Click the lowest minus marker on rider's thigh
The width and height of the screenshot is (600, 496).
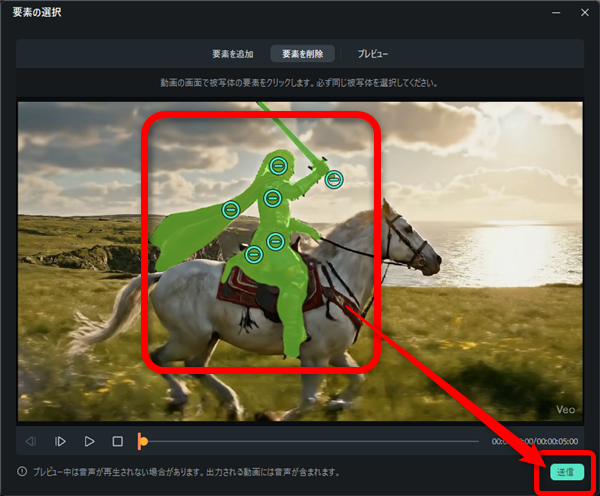(255, 255)
